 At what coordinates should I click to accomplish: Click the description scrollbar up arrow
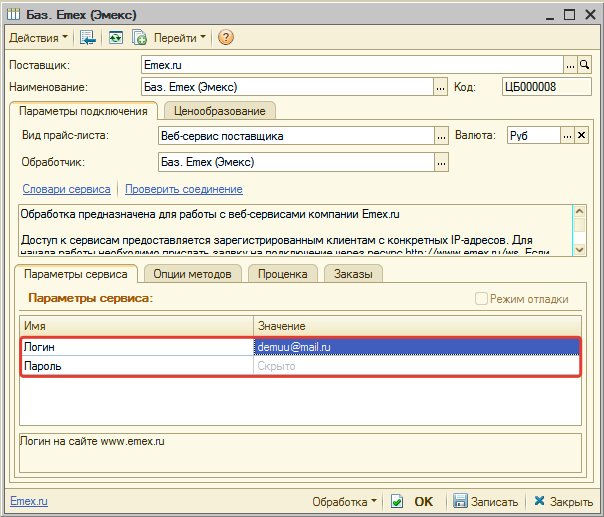click(x=579, y=211)
